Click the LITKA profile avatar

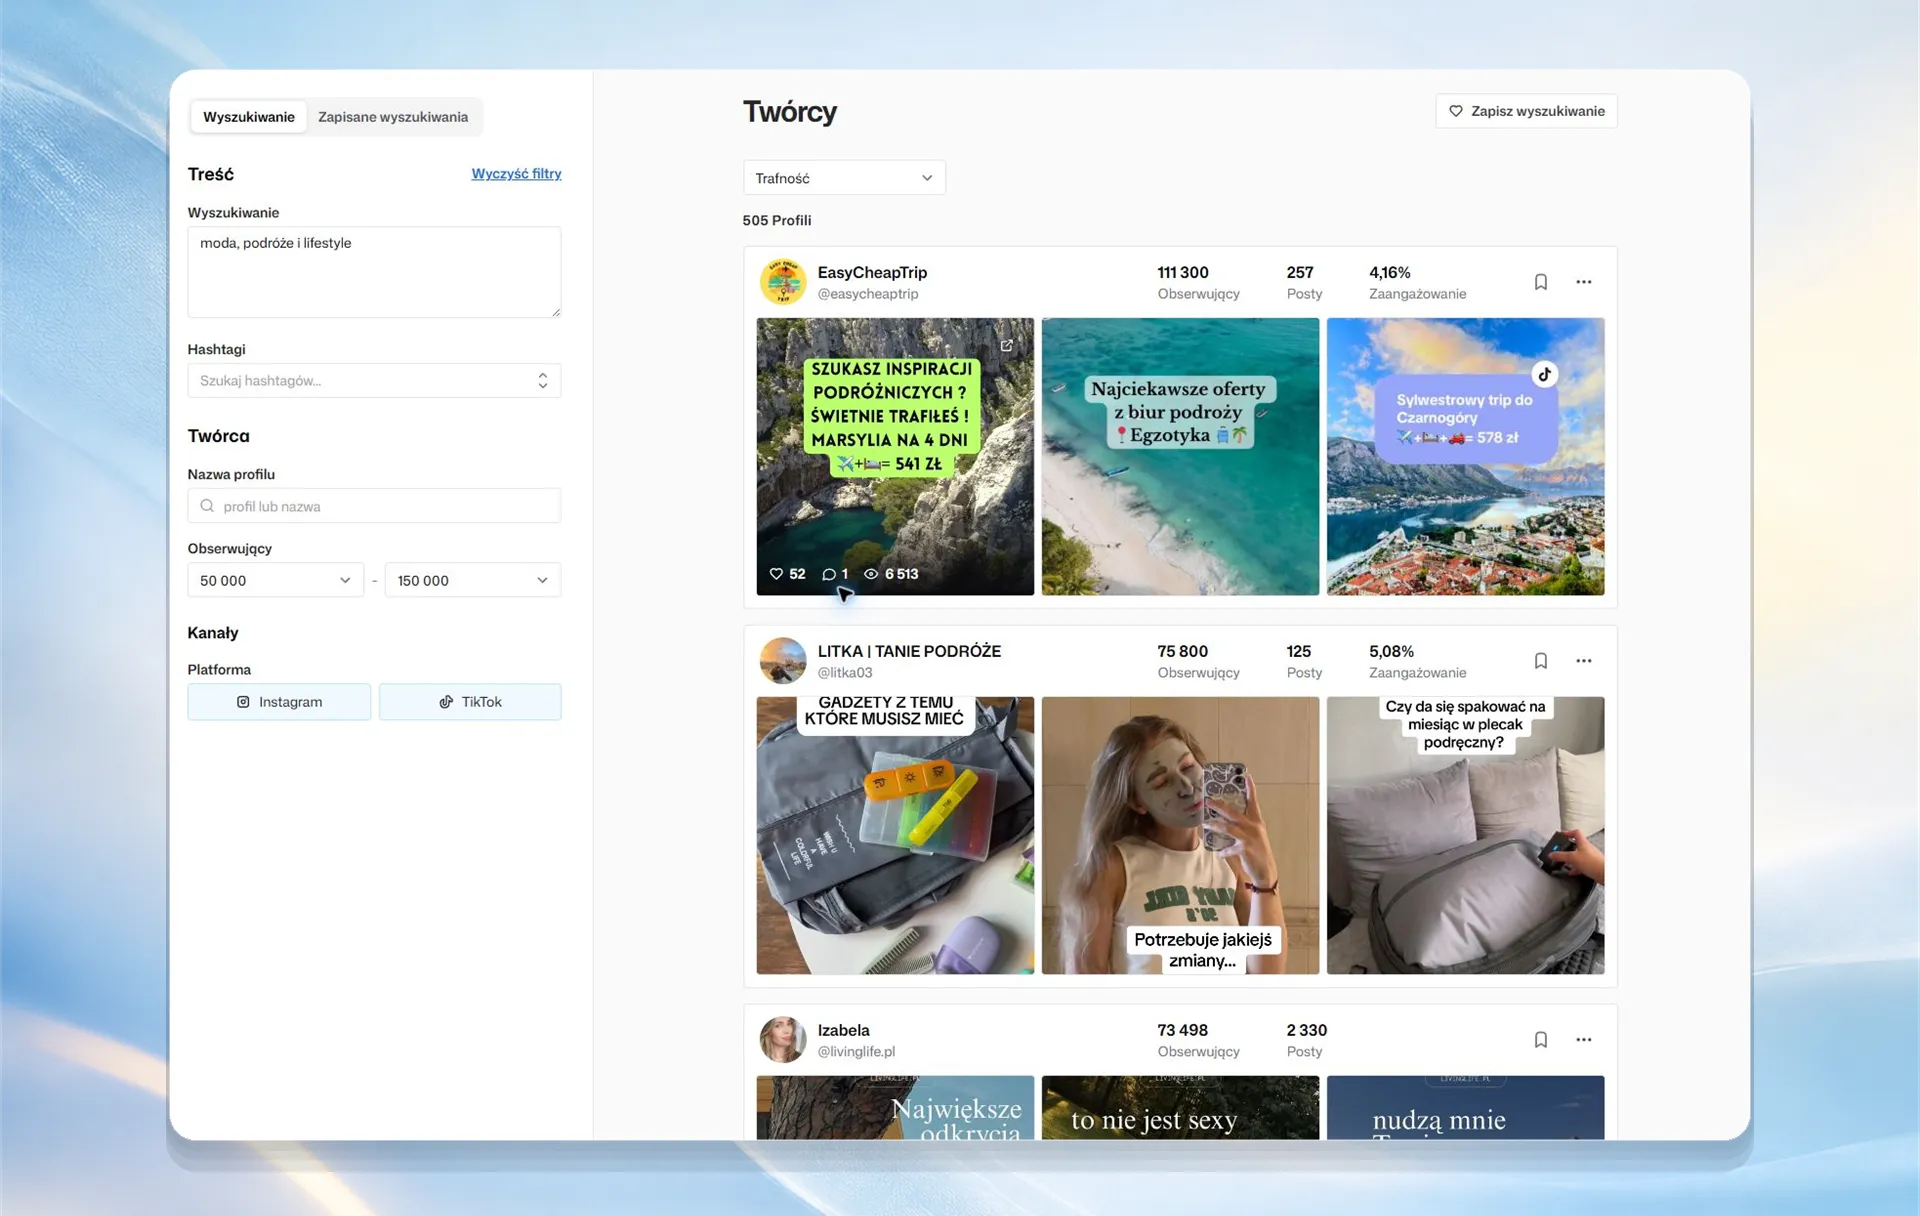[x=783, y=661]
